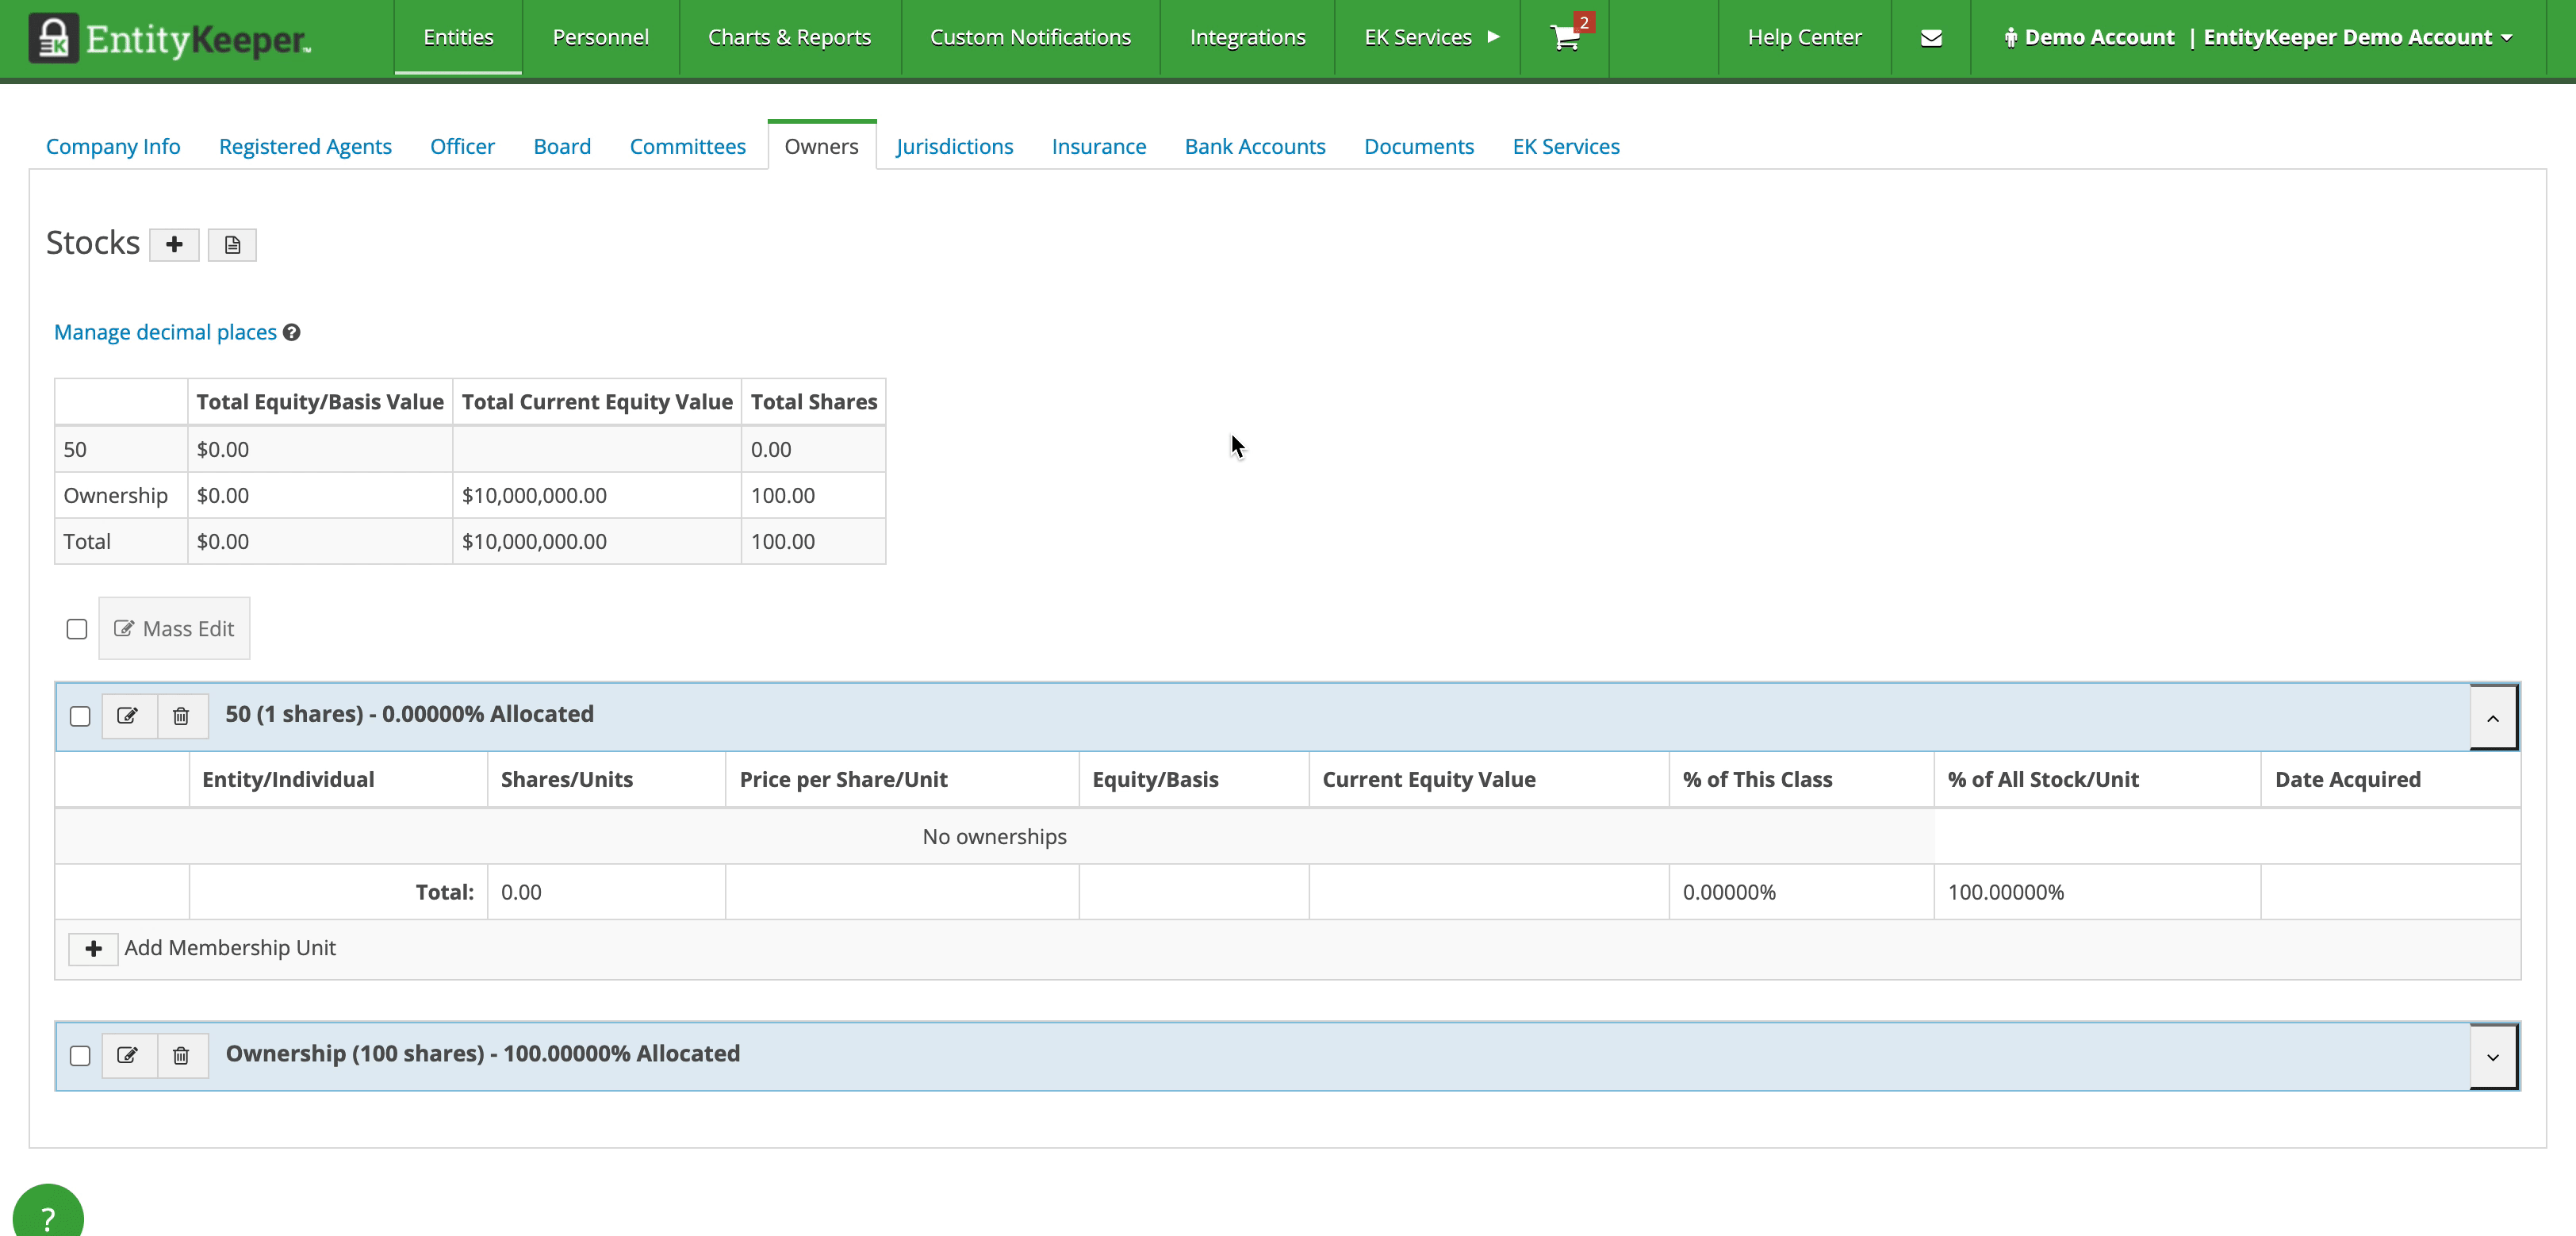Open the Manage decimal places link
The width and height of the screenshot is (2576, 1236).
point(165,332)
